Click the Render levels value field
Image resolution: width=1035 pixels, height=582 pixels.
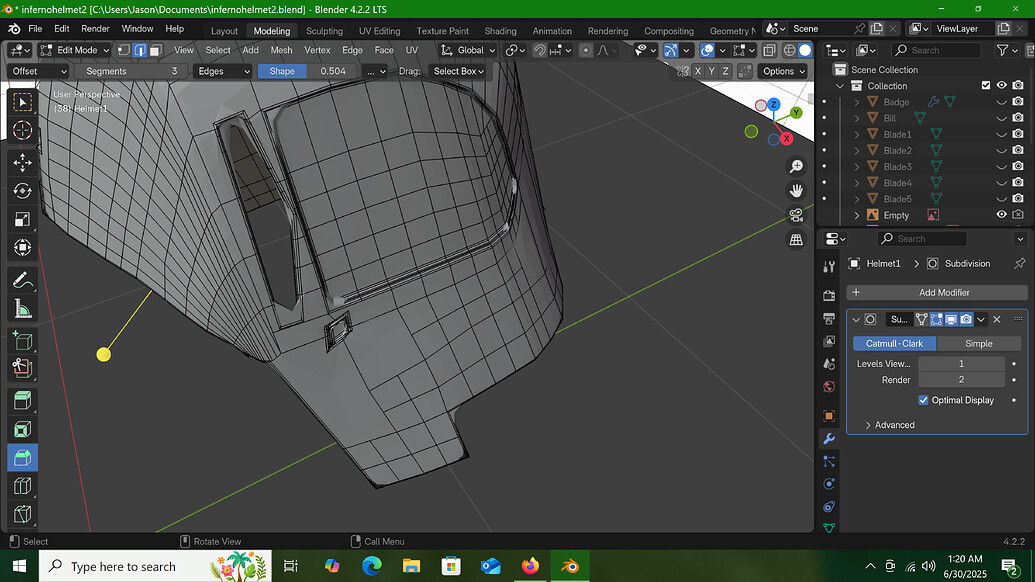[x=961, y=380]
